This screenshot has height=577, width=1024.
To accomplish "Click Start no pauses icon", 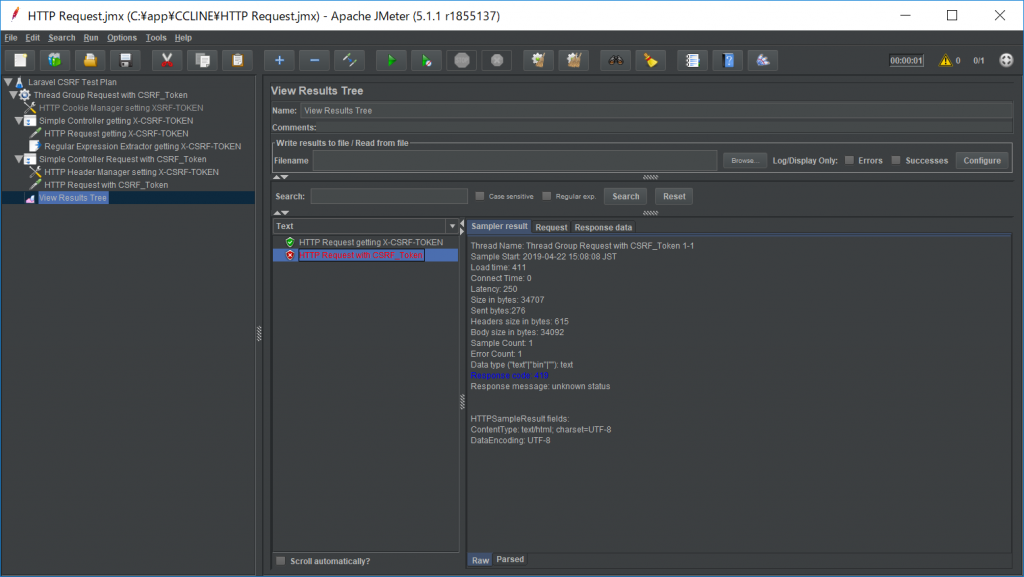I will pyautogui.click(x=426, y=61).
